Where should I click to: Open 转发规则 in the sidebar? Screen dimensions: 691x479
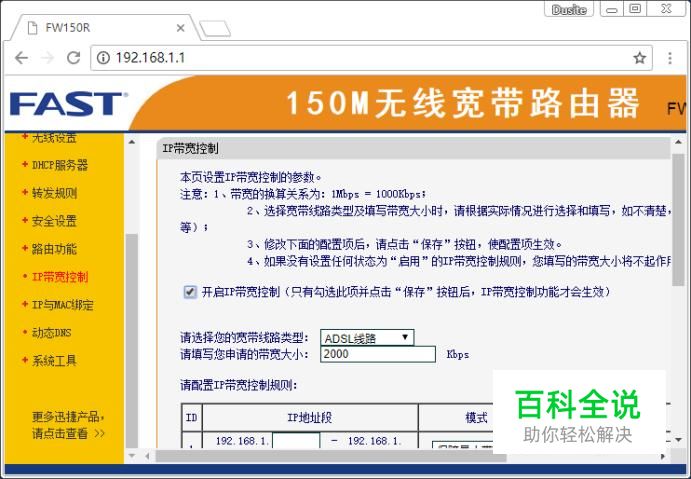54,193
